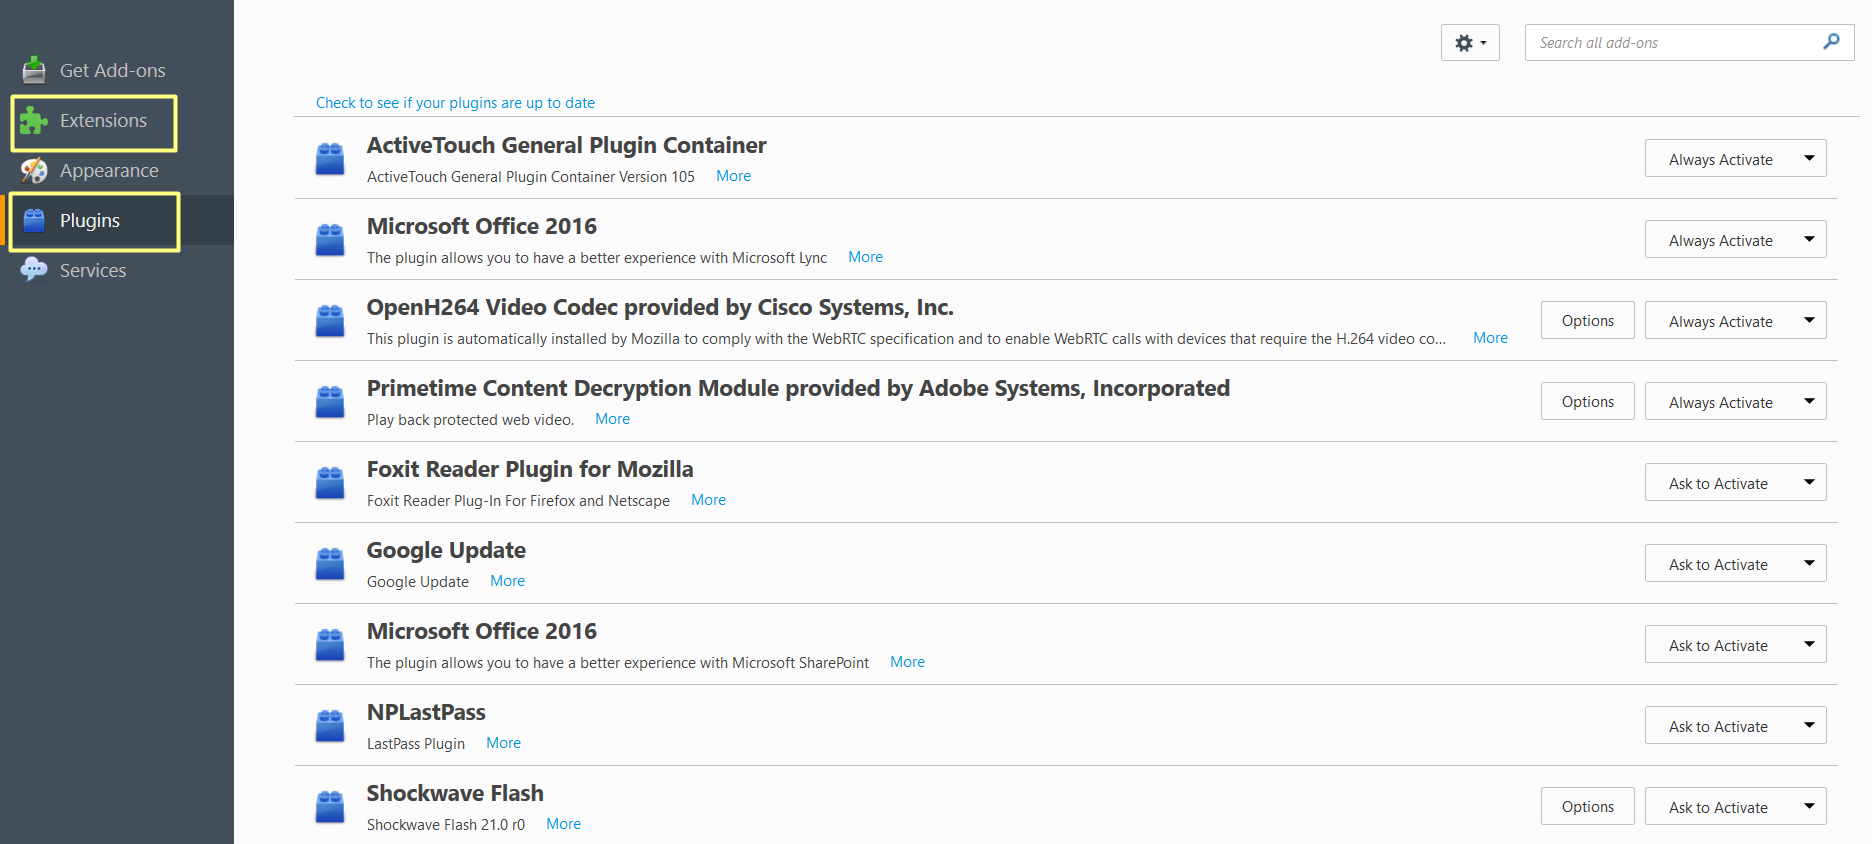Viewport: 1872px width, 844px height.
Task: Click More link for OpenH264 plugin
Action: click(1490, 338)
